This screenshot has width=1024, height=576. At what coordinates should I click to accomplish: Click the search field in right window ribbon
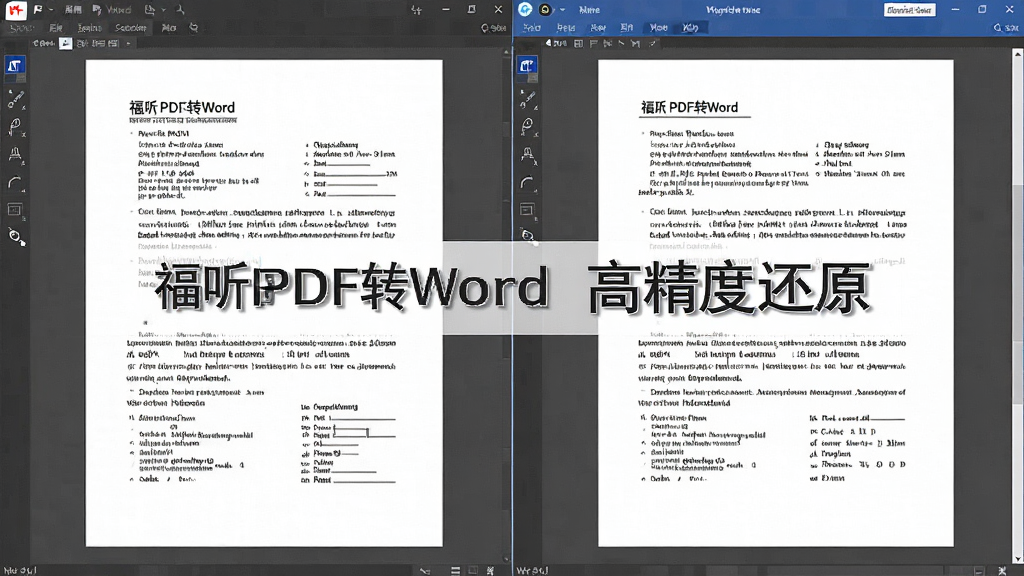click(x=1006, y=28)
